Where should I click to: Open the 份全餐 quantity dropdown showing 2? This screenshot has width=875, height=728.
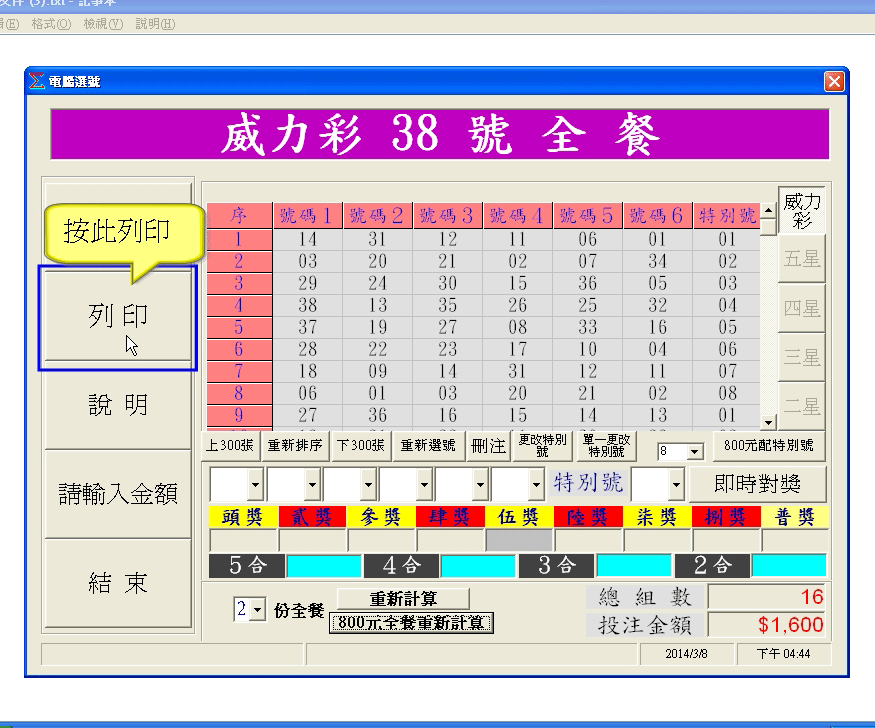click(257, 610)
